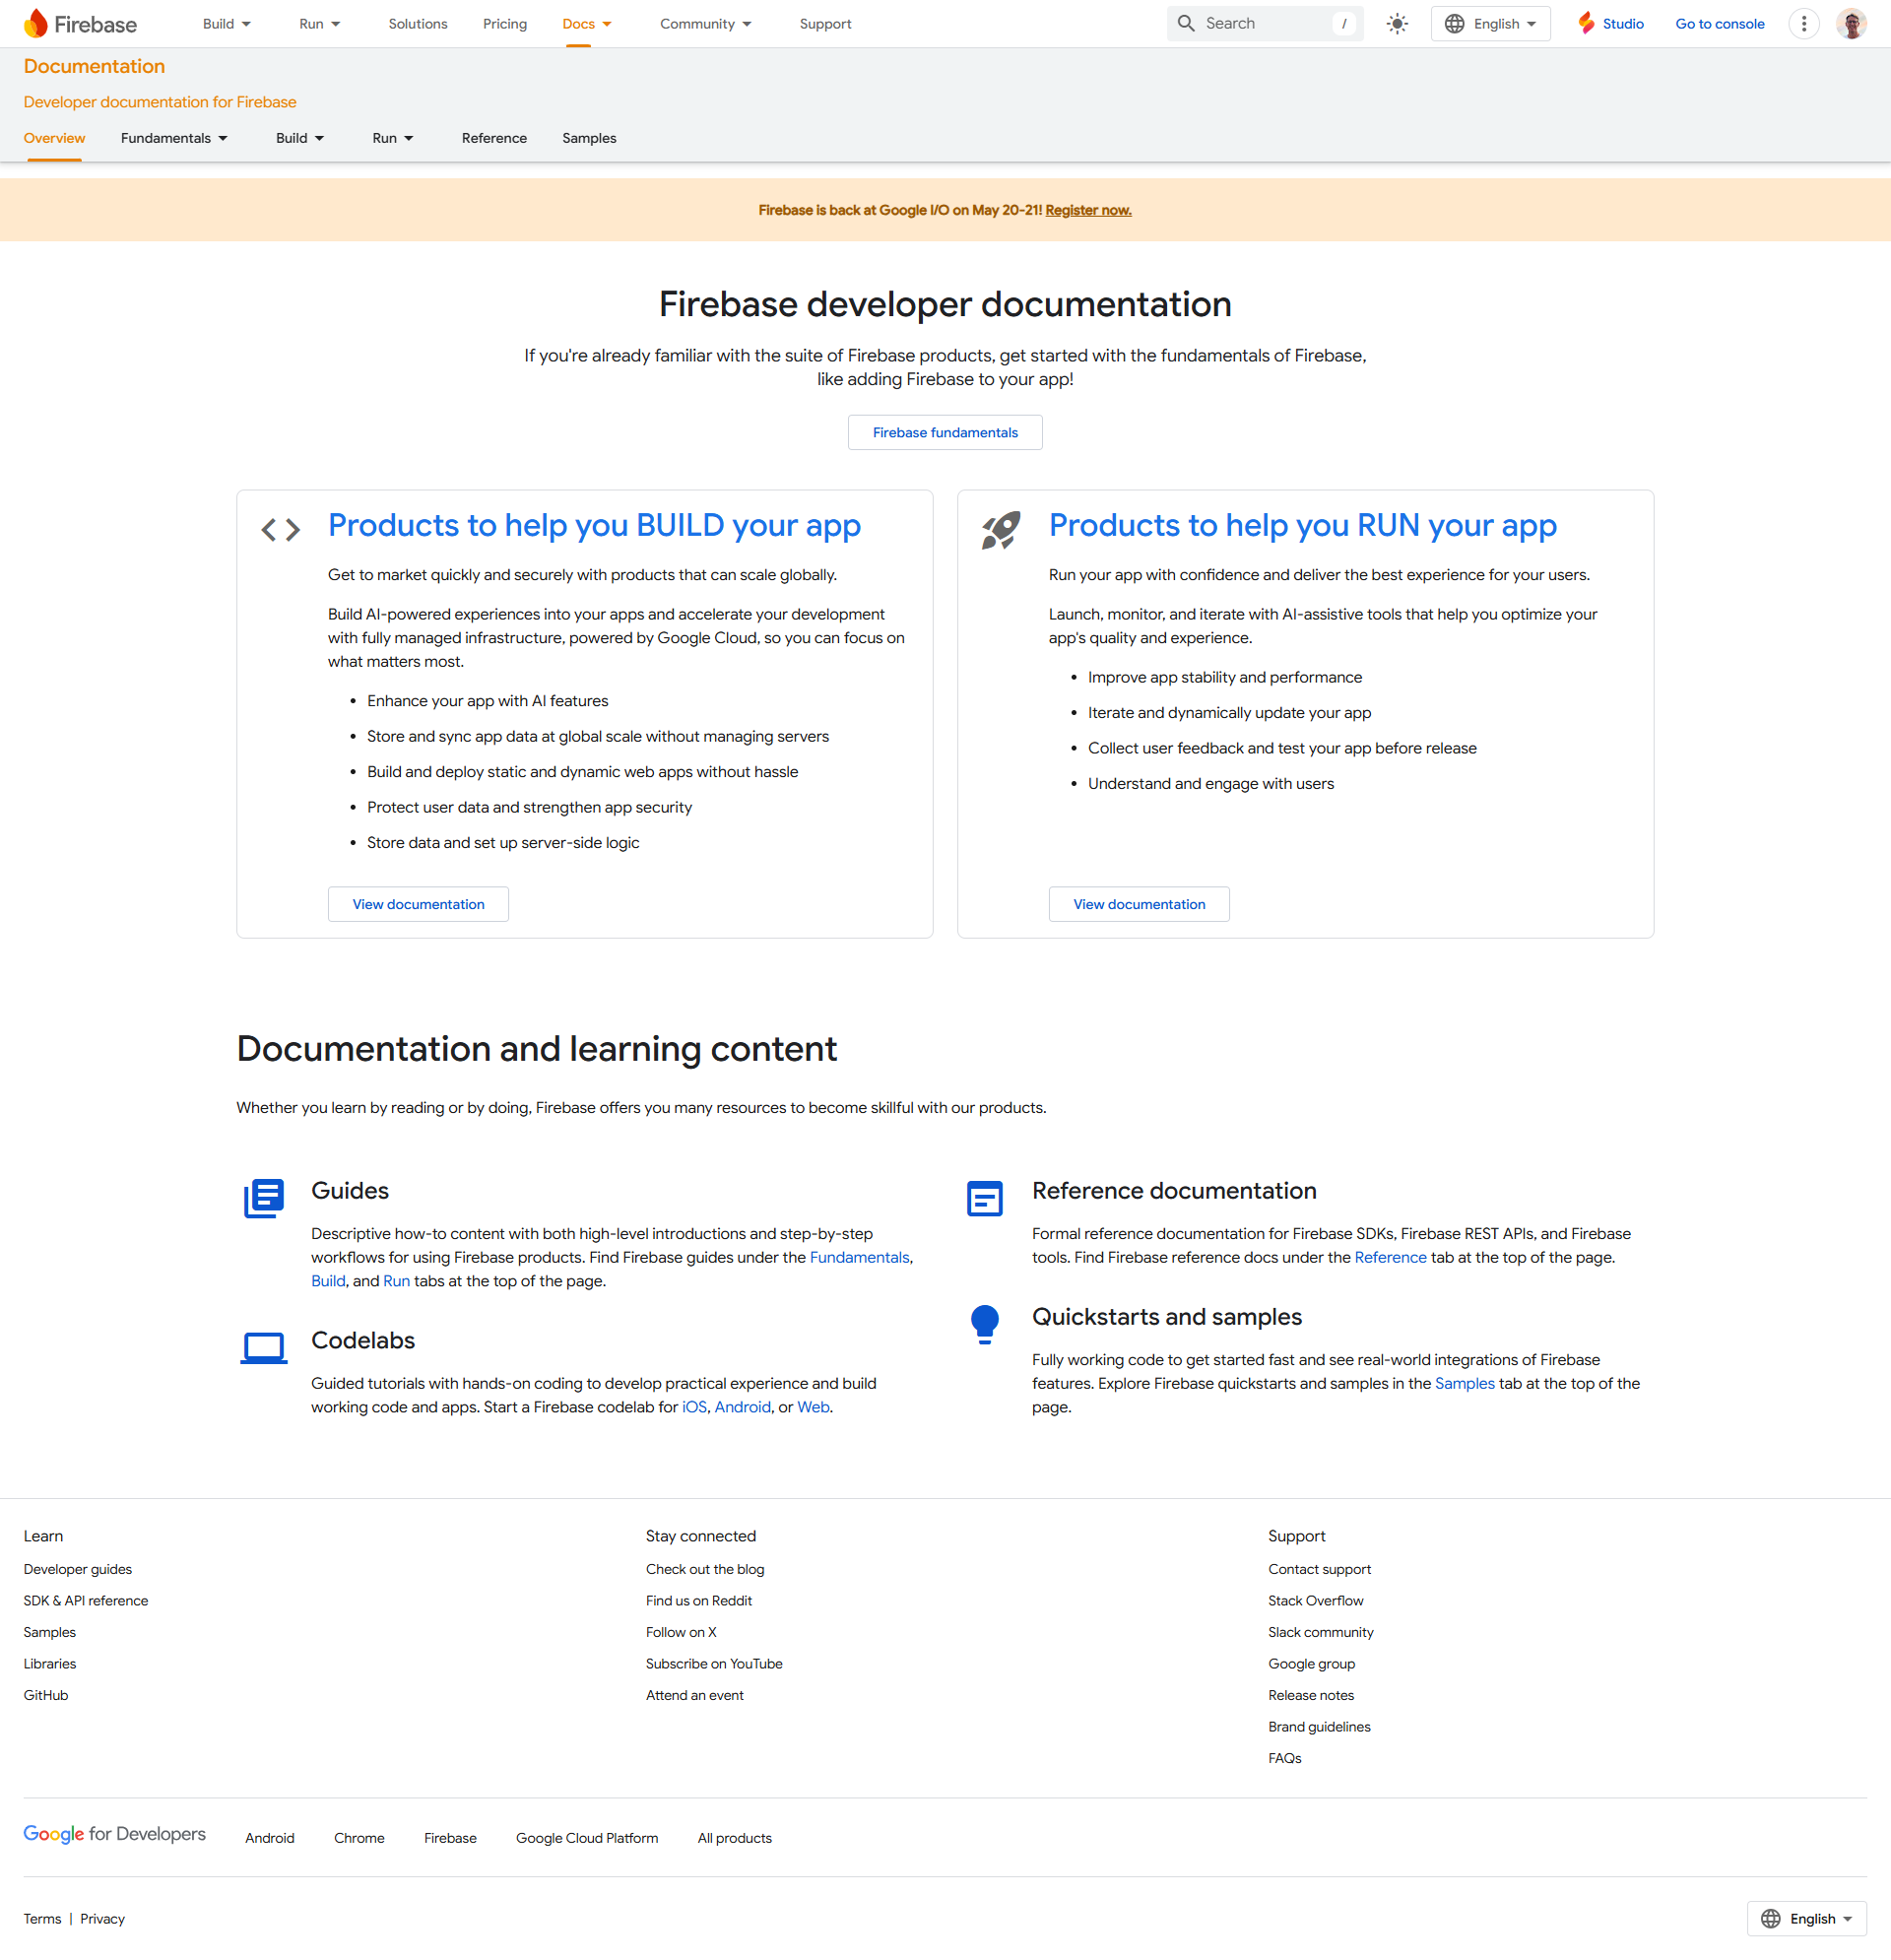Viewport: 1891px width, 1960px height.
Task: Click the Guides document stack icon
Action: click(264, 1197)
